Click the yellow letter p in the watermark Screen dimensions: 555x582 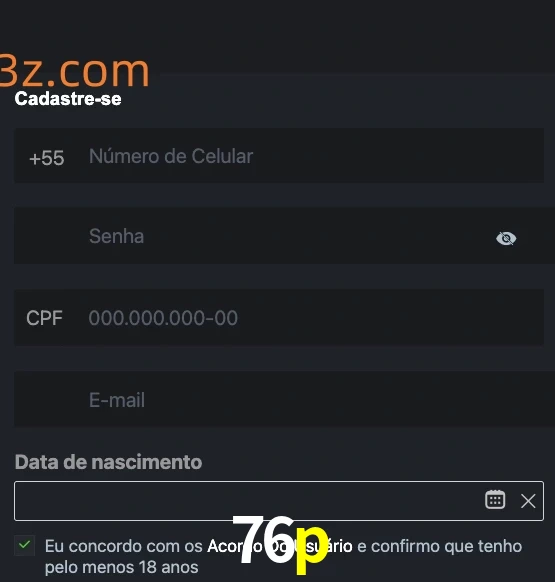312,549
